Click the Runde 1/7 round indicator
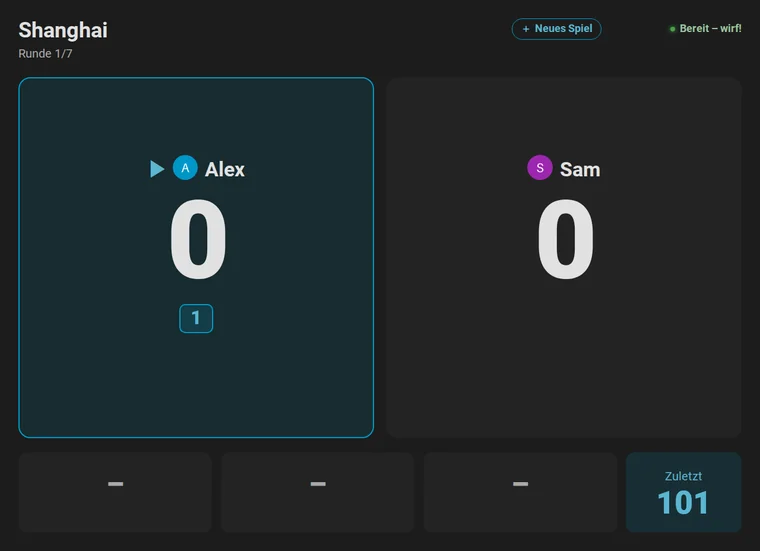This screenshot has width=760, height=551. (x=46, y=54)
